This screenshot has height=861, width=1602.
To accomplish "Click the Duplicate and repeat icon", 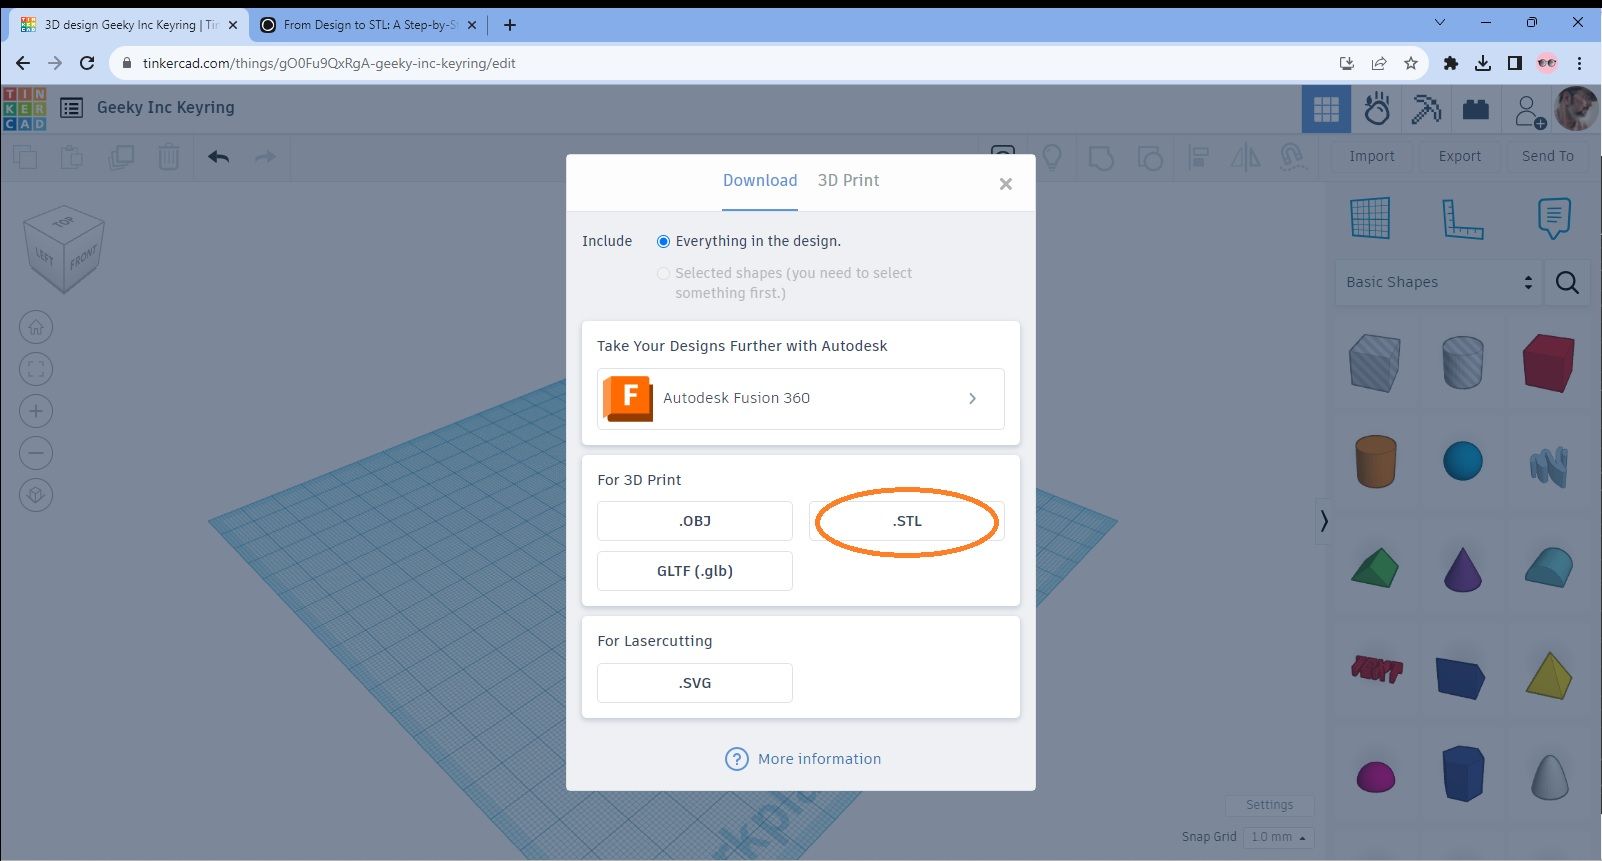I will coord(121,157).
